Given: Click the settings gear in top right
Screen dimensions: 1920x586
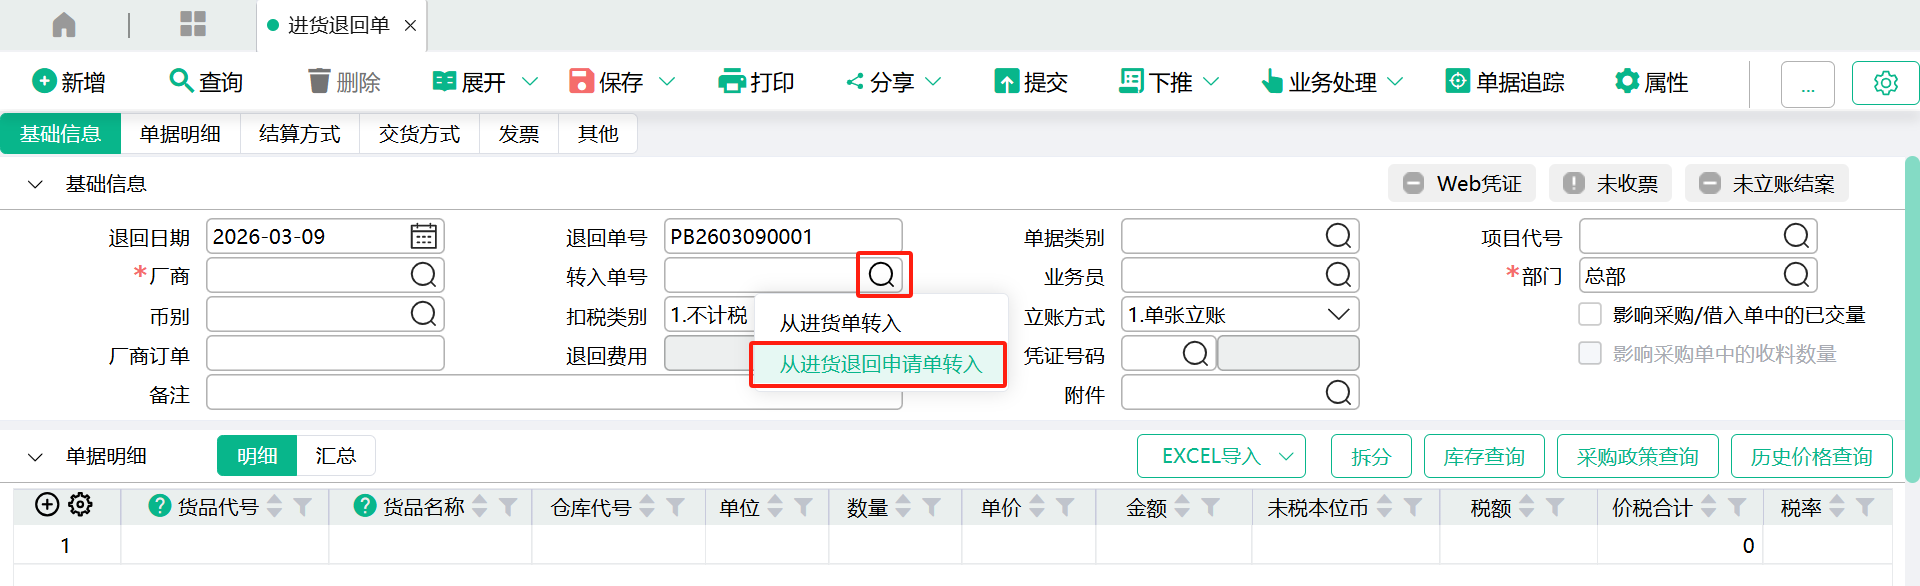Looking at the screenshot, I should tap(1885, 83).
